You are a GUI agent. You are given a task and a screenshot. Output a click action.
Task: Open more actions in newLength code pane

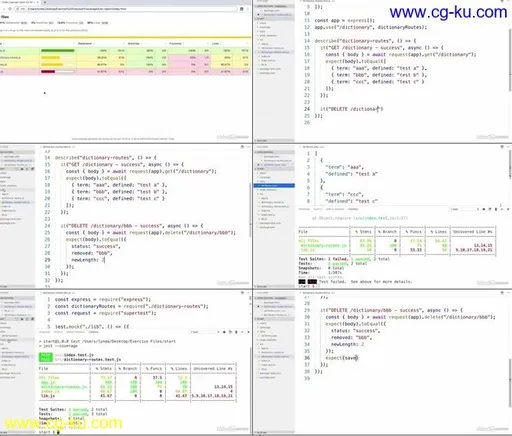tap(249, 147)
